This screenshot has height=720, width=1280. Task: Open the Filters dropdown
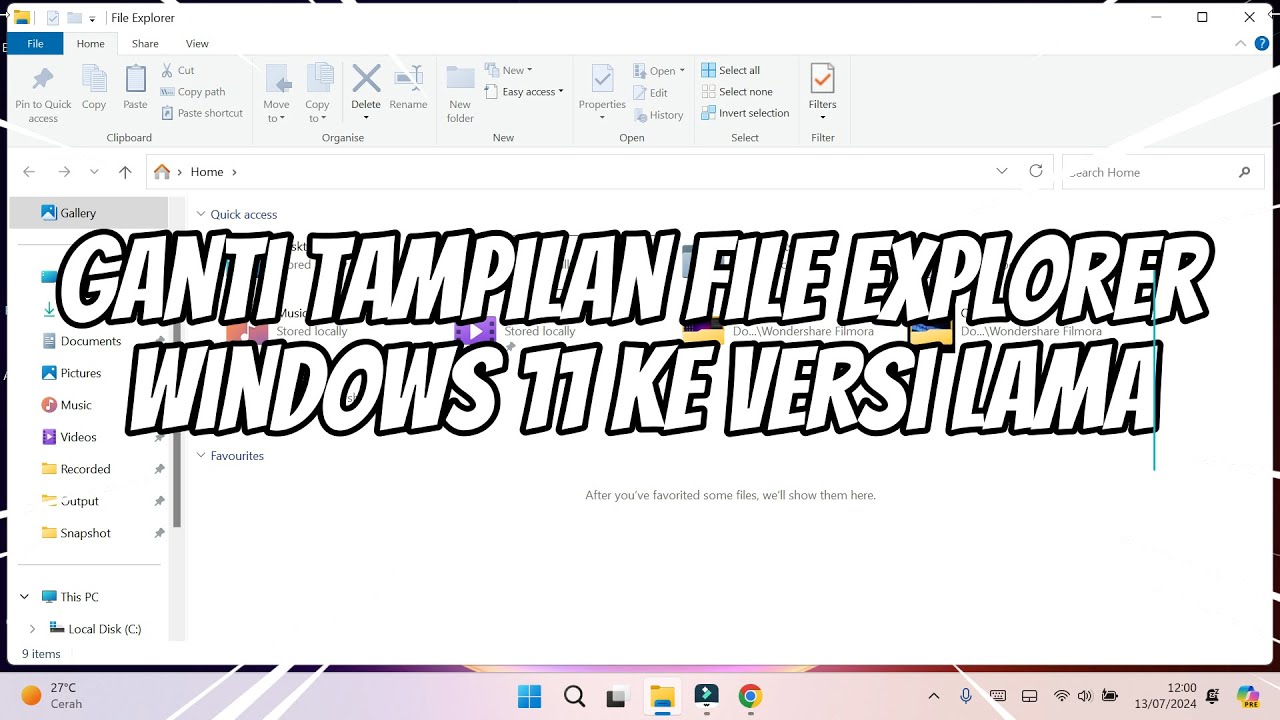click(x=823, y=92)
